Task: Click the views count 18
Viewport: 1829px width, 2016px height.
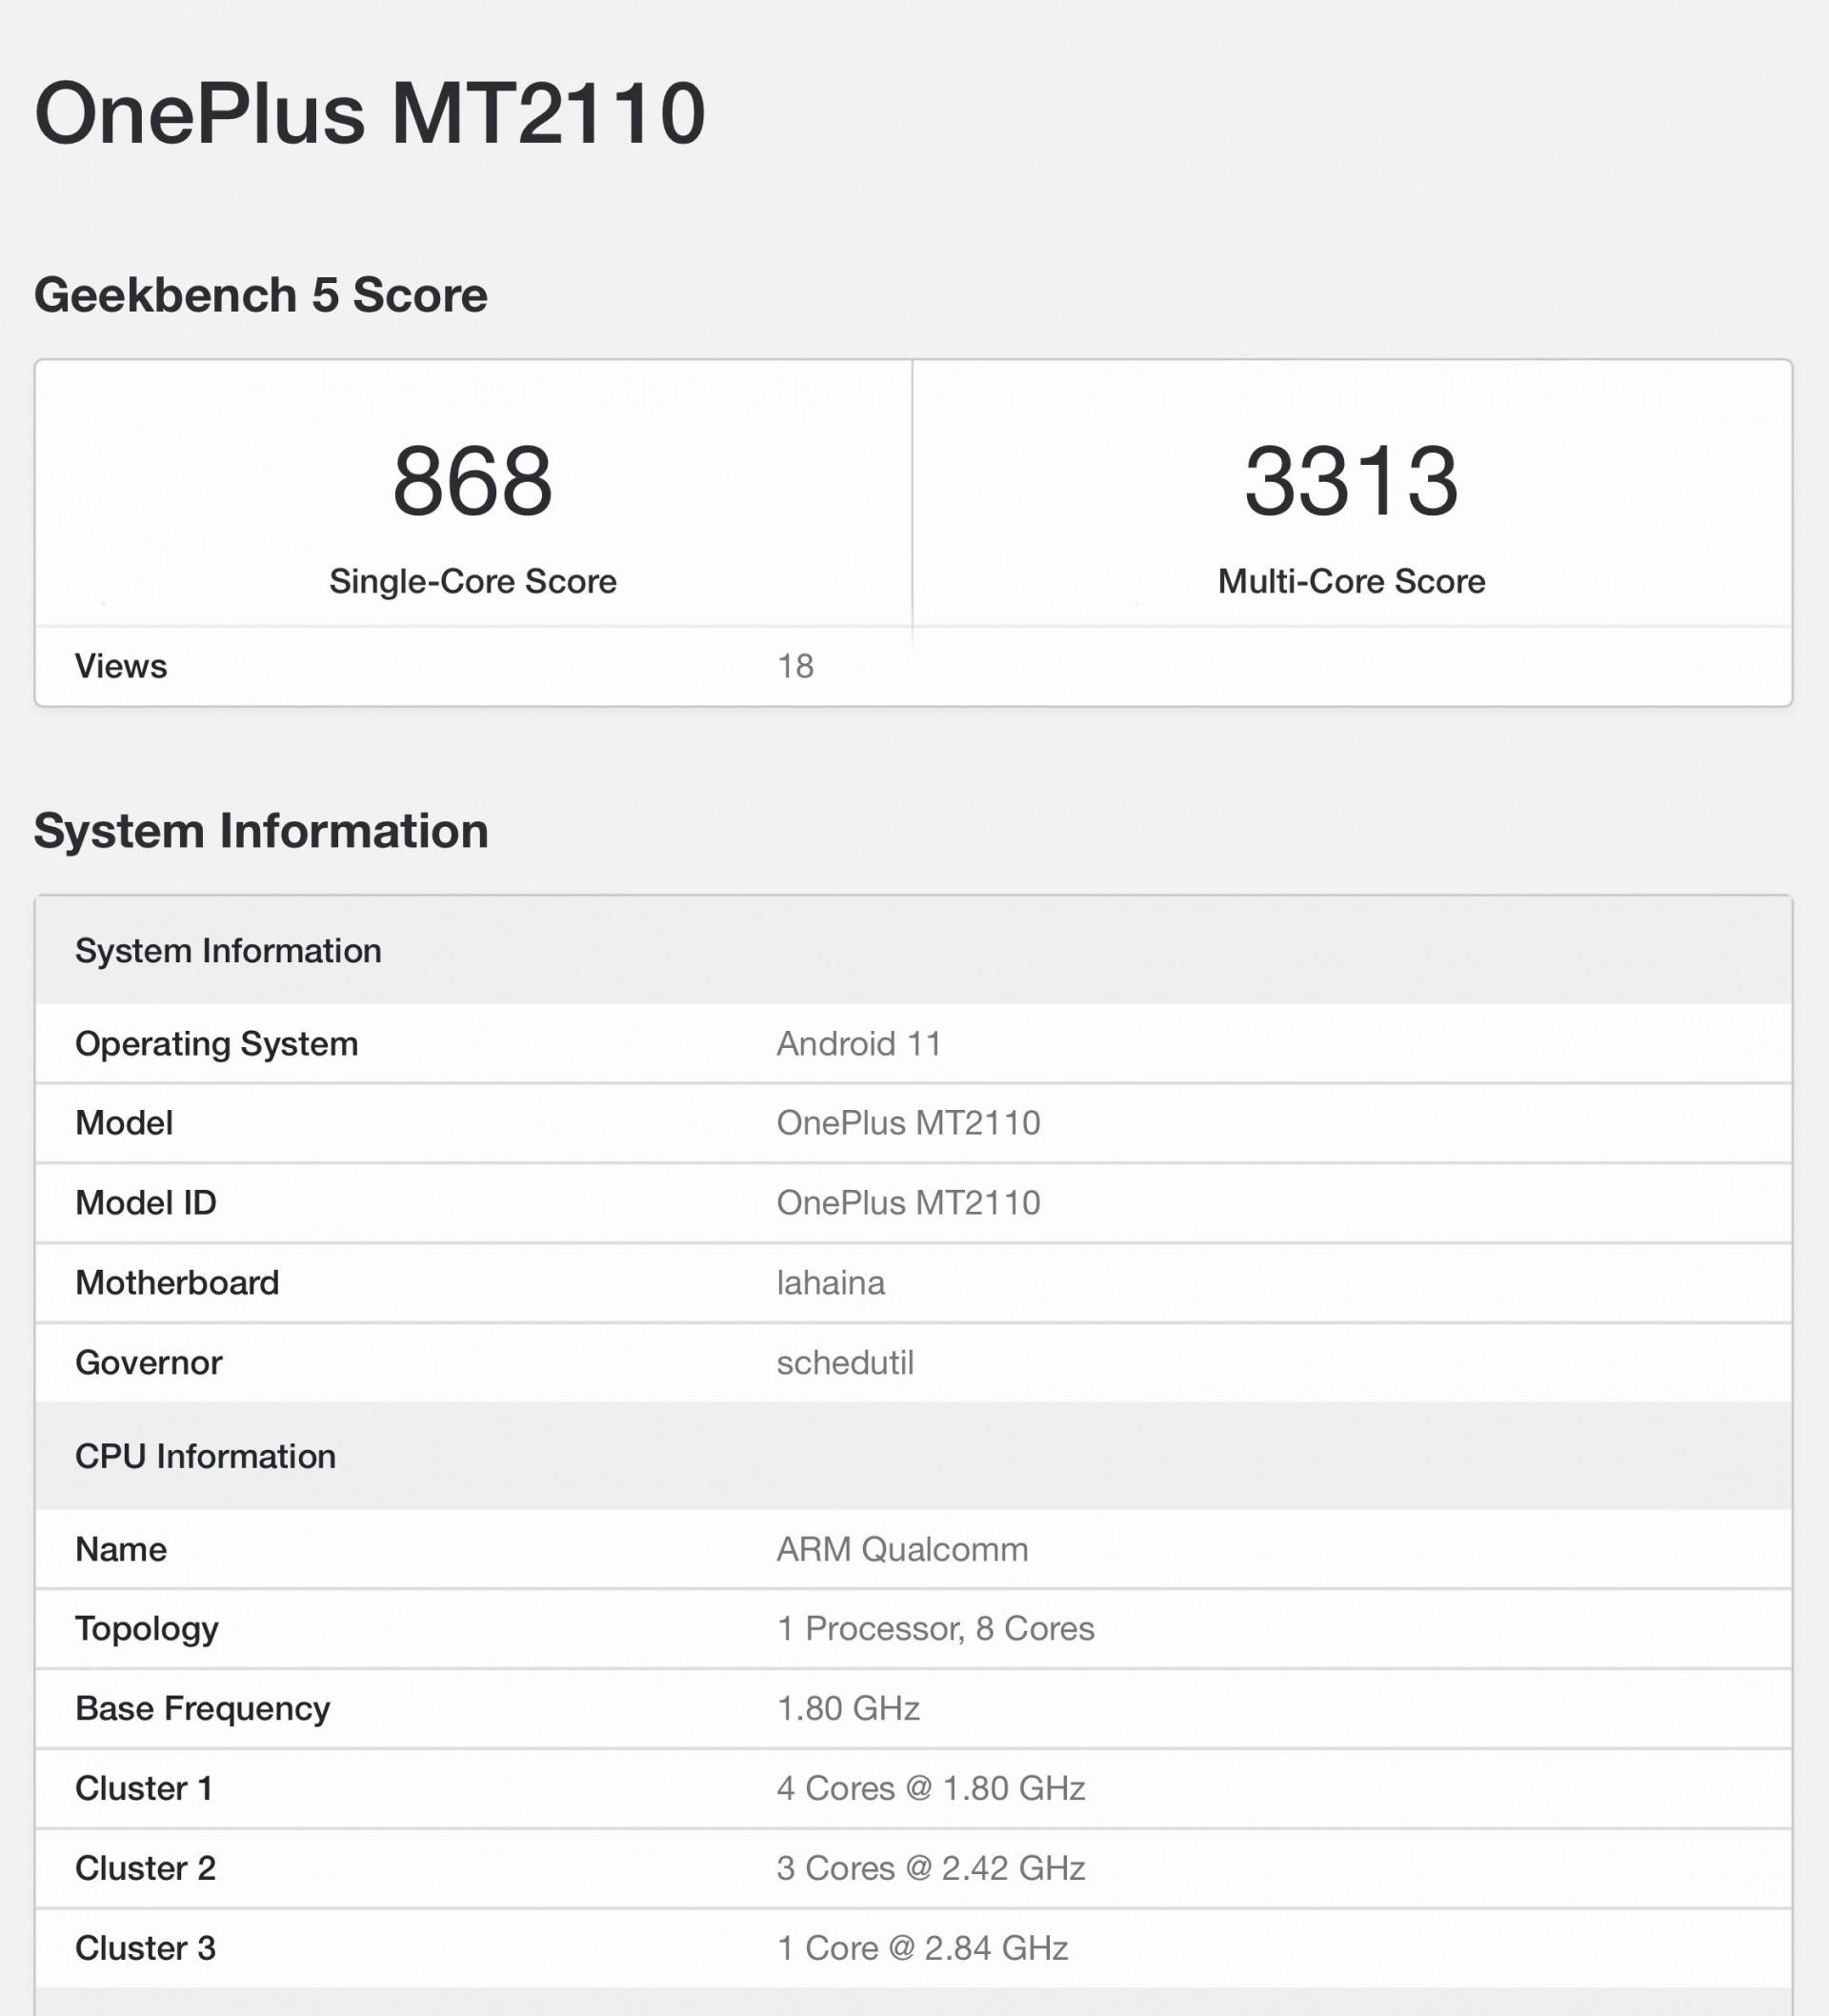Action: click(x=795, y=666)
